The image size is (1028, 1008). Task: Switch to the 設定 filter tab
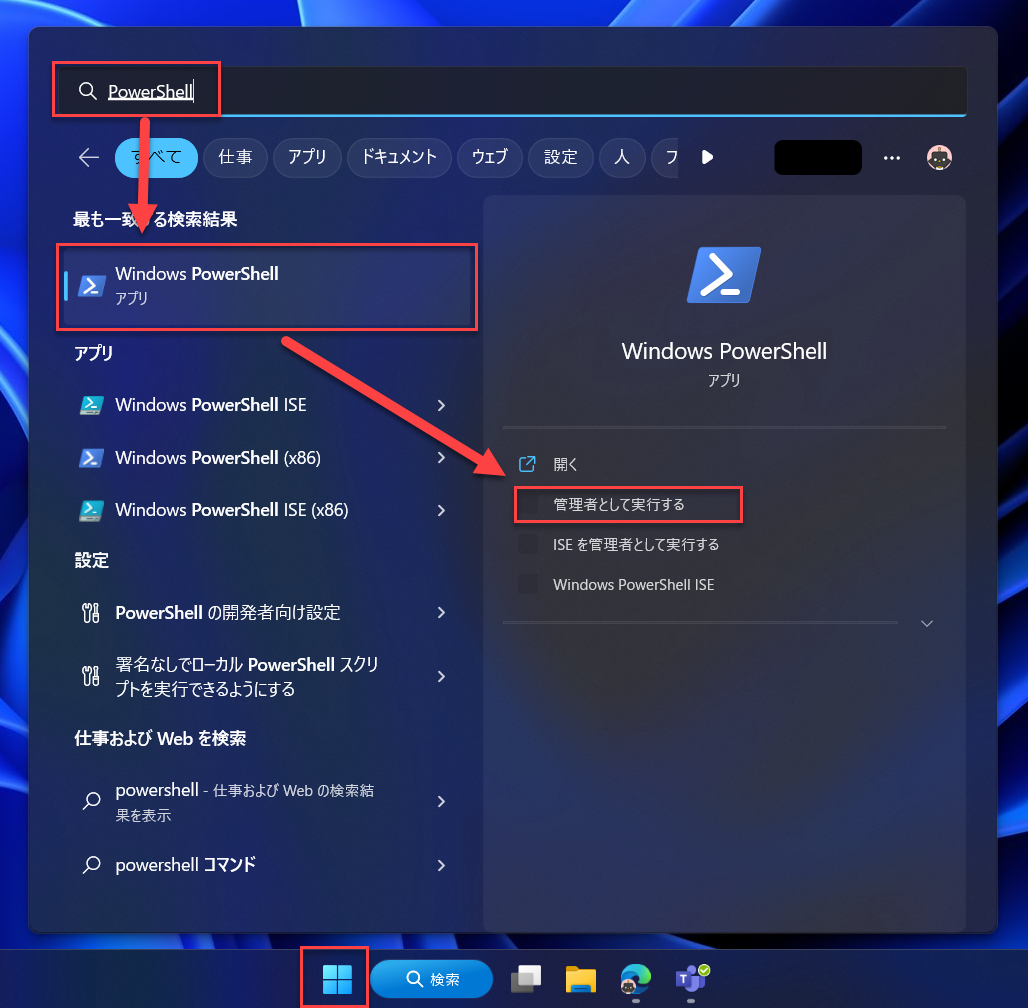[x=561, y=157]
